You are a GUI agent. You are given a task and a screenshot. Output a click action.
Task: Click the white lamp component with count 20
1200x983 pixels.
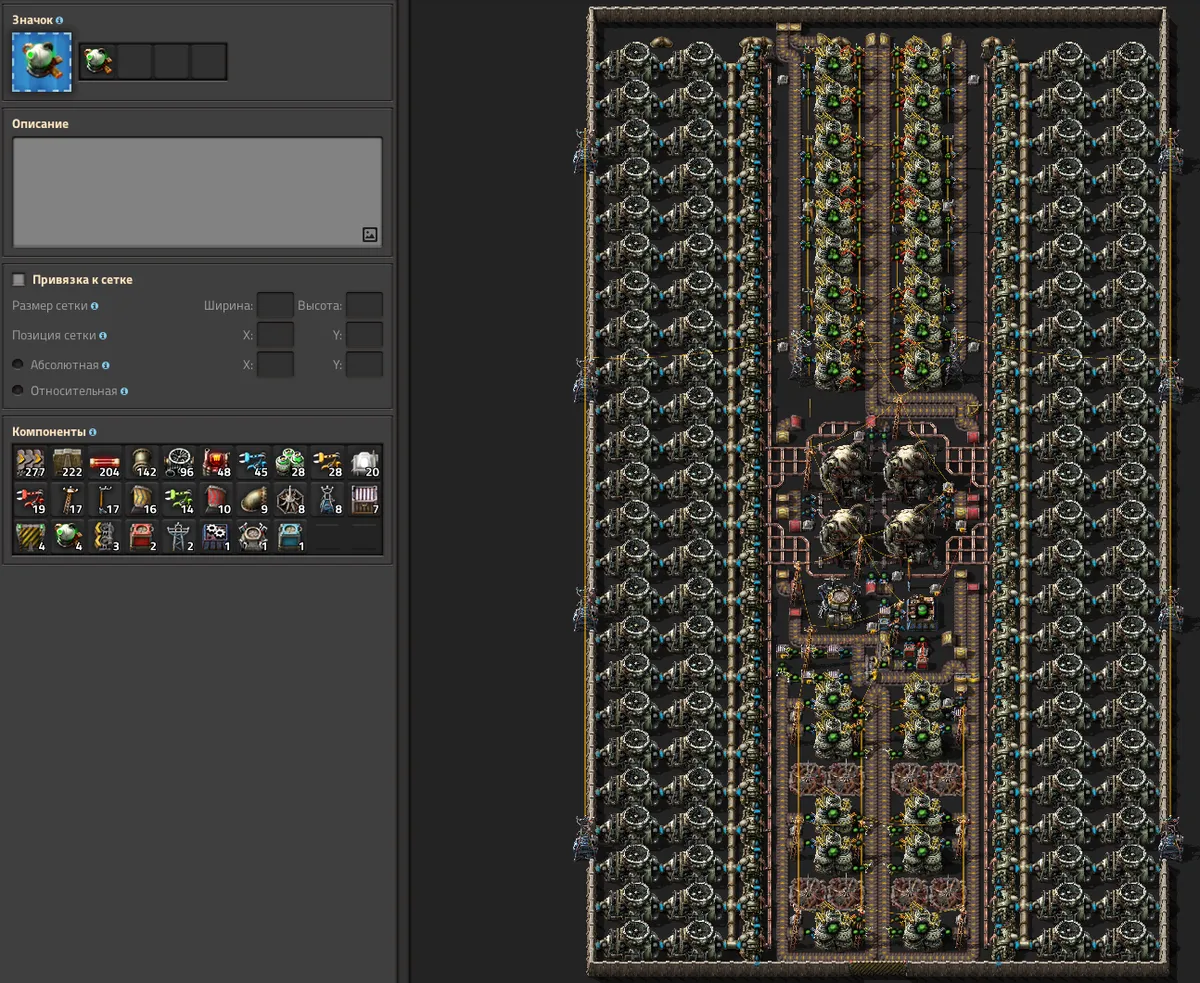pyautogui.click(x=364, y=463)
